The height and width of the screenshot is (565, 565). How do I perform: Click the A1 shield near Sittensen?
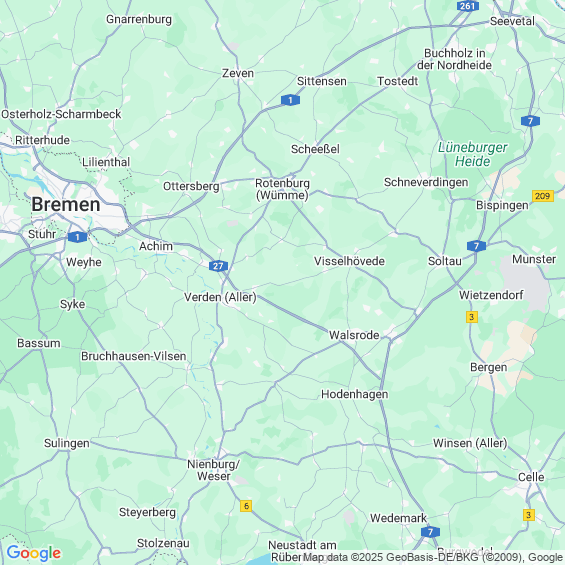(290, 100)
